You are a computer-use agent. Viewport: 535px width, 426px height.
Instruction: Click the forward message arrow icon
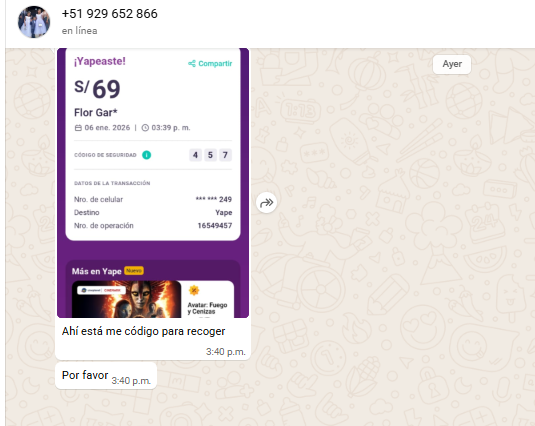pos(266,203)
